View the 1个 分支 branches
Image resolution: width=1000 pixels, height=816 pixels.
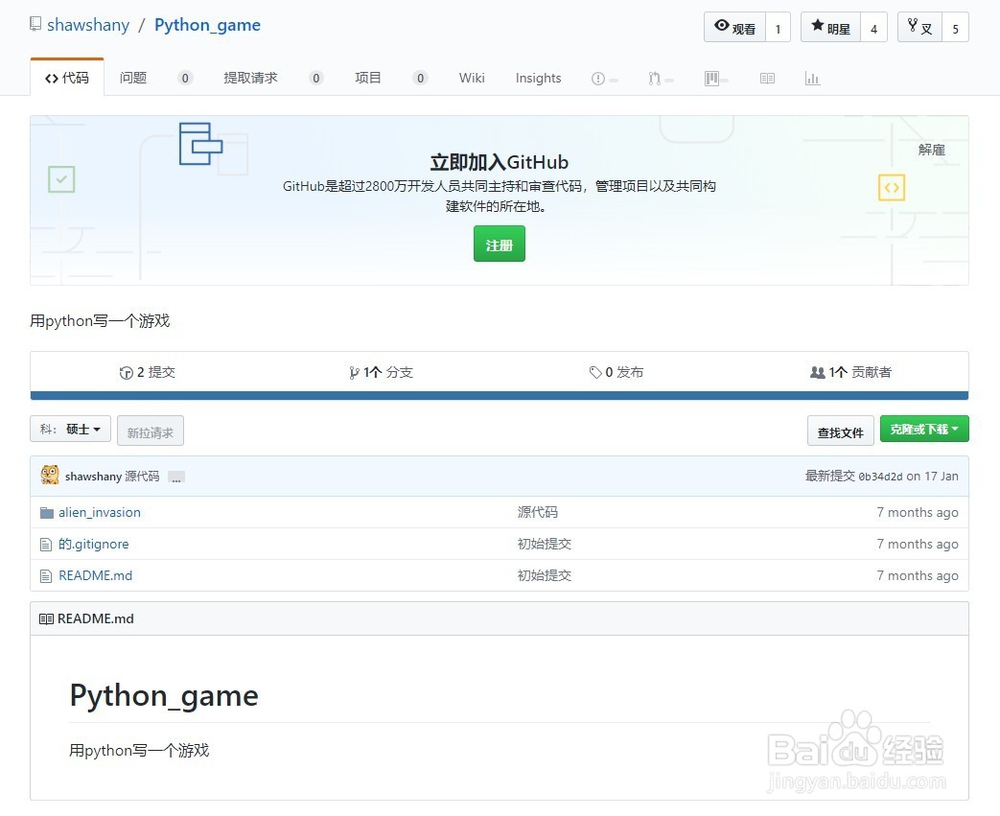(381, 372)
